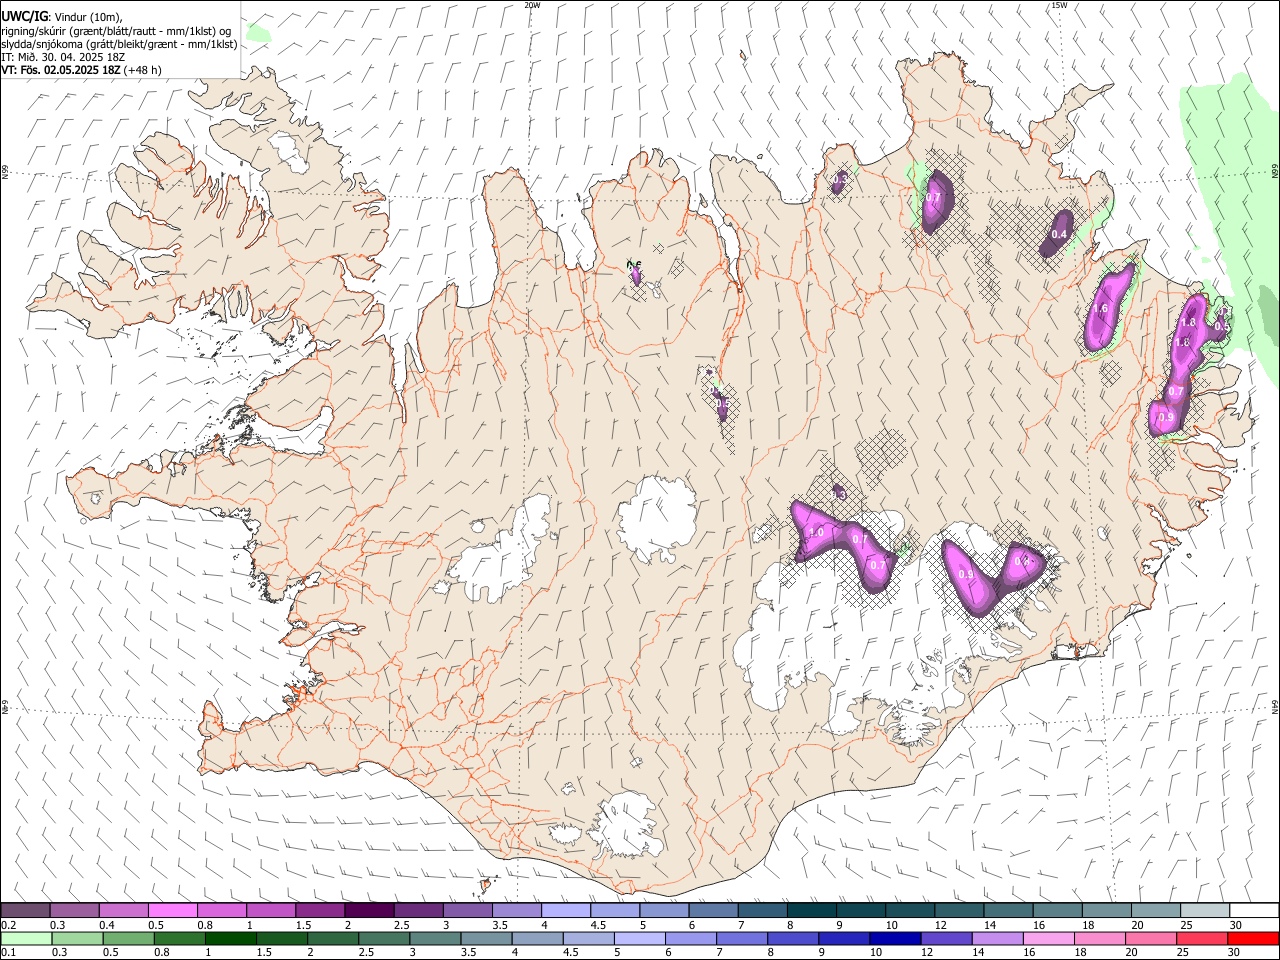This screenshot has height=960, width=1280.
Task: Select the dark teal snow-scale swatch between 8 and 9
Action: (x=811, y=910)
